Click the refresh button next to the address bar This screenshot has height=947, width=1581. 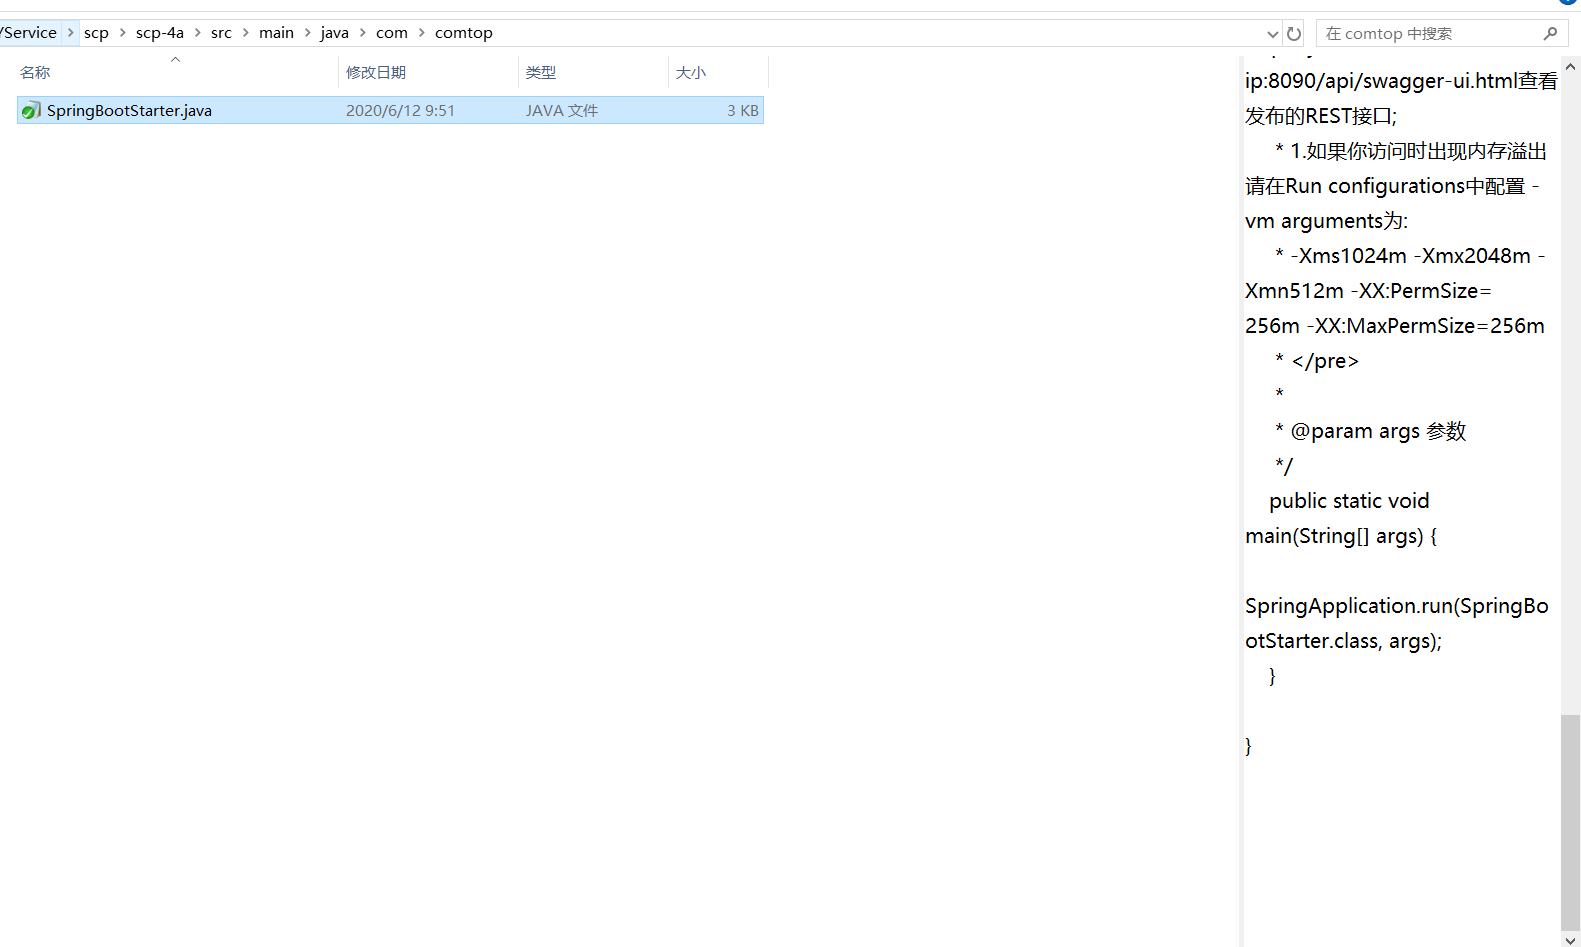click(1294, 33)
